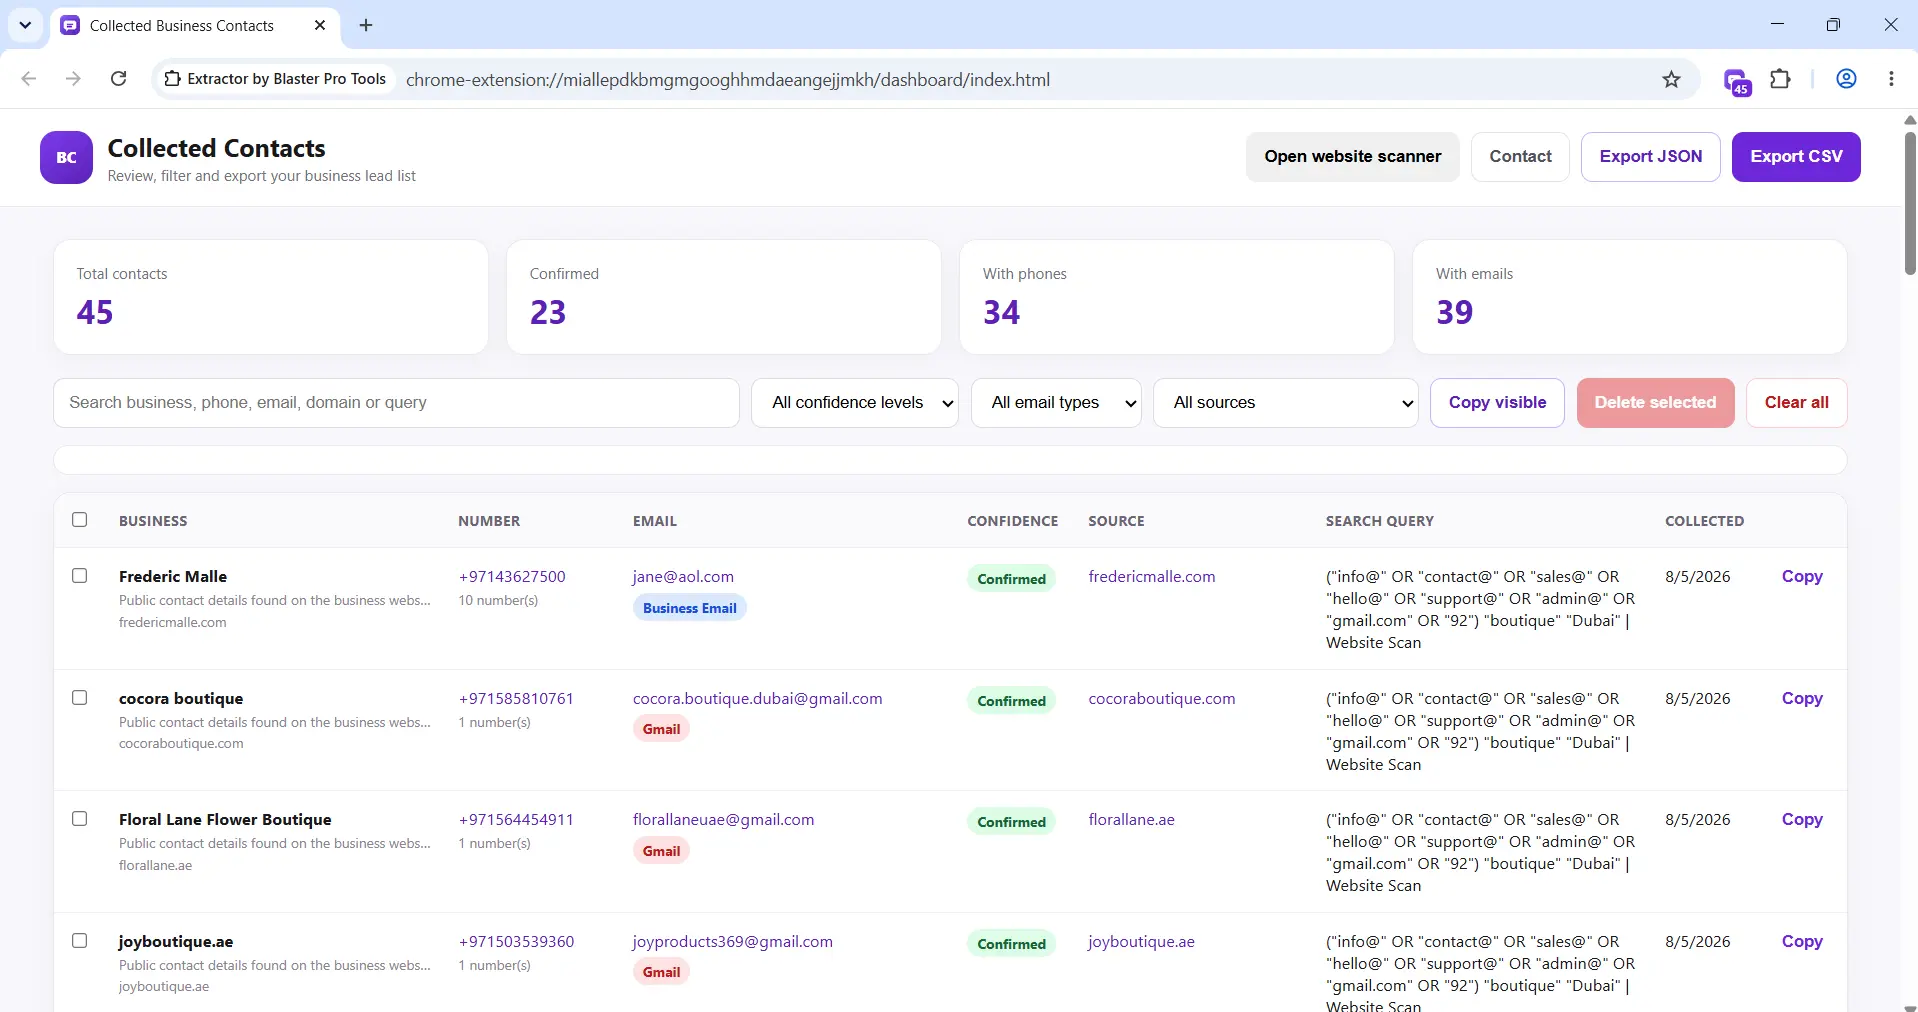Export contacts as JSON

point(1650,157)
